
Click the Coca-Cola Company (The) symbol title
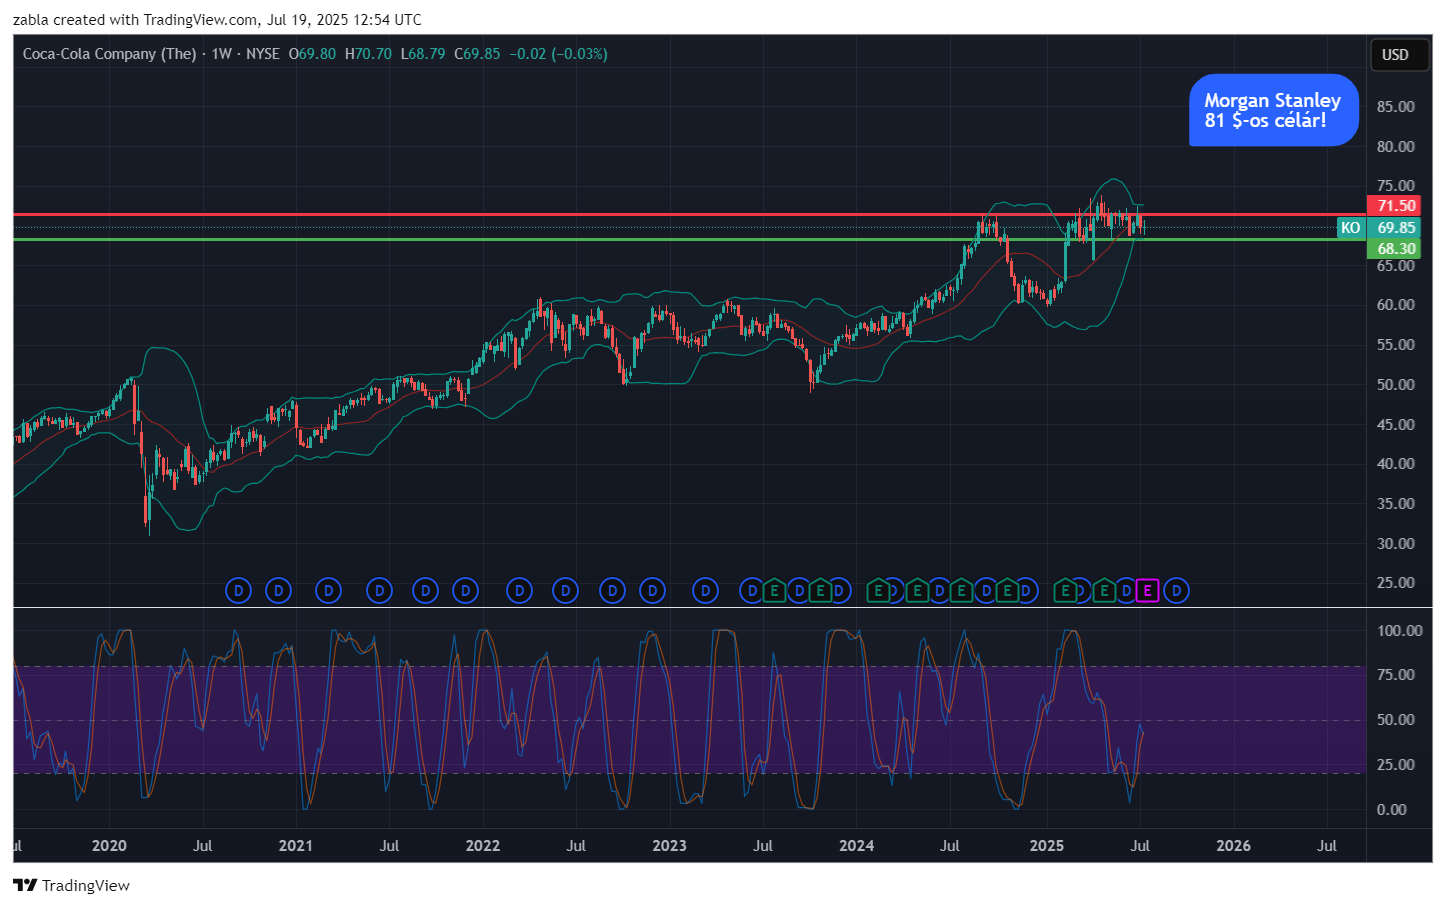pos(109,54)
